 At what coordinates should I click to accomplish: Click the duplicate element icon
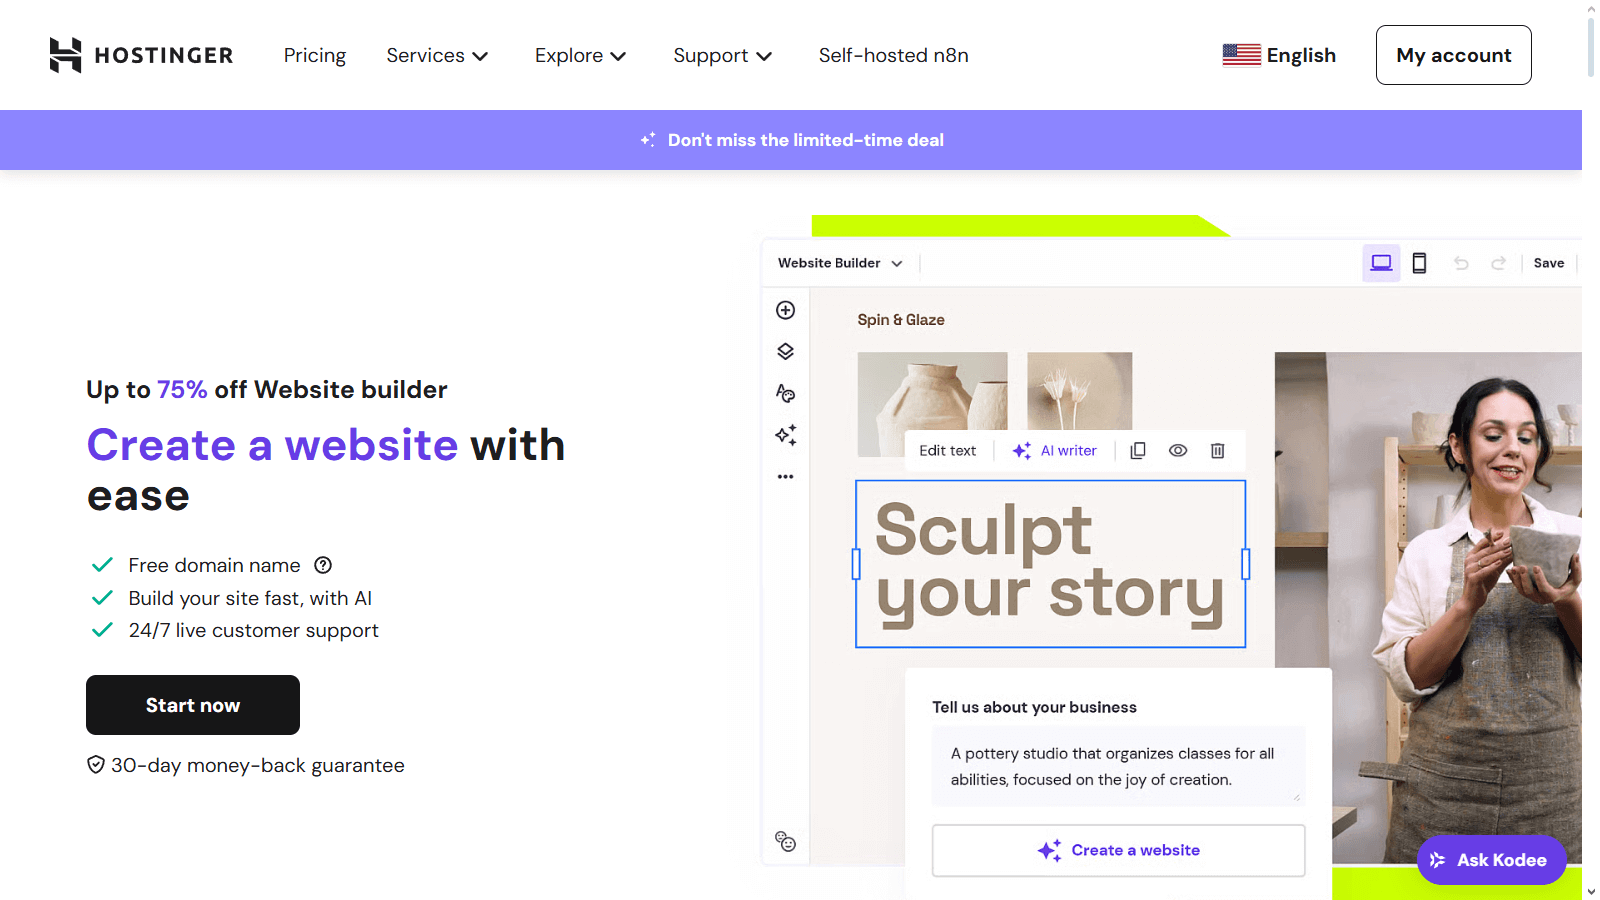click(1138, 451)
